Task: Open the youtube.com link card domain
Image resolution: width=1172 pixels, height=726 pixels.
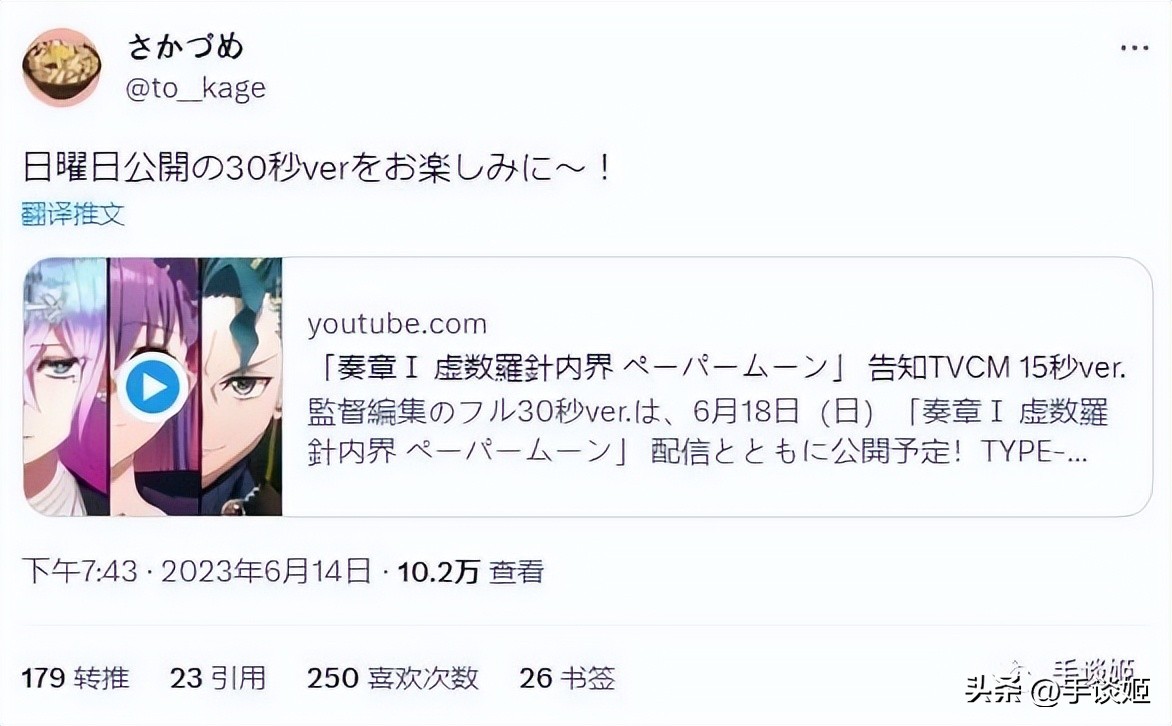Action: coord(397,324)
